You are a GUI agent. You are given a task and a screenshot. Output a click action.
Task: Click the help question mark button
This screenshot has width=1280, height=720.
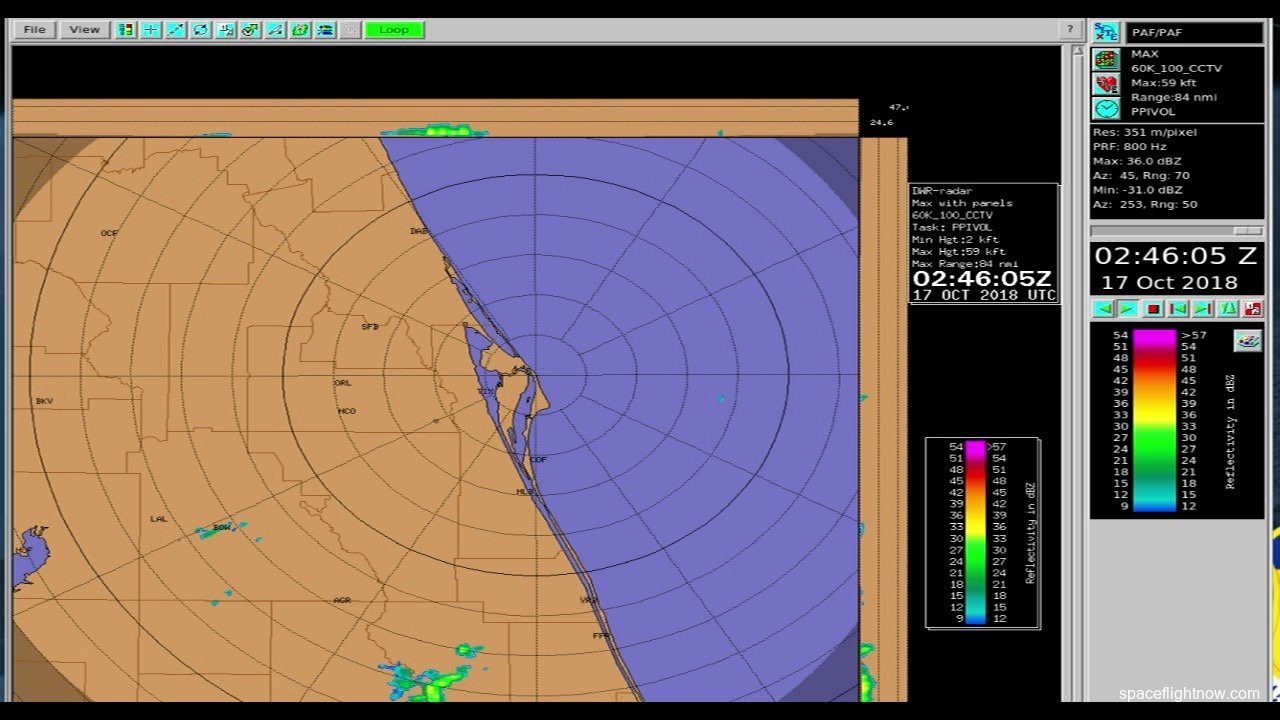click(x=1070, y=30)
